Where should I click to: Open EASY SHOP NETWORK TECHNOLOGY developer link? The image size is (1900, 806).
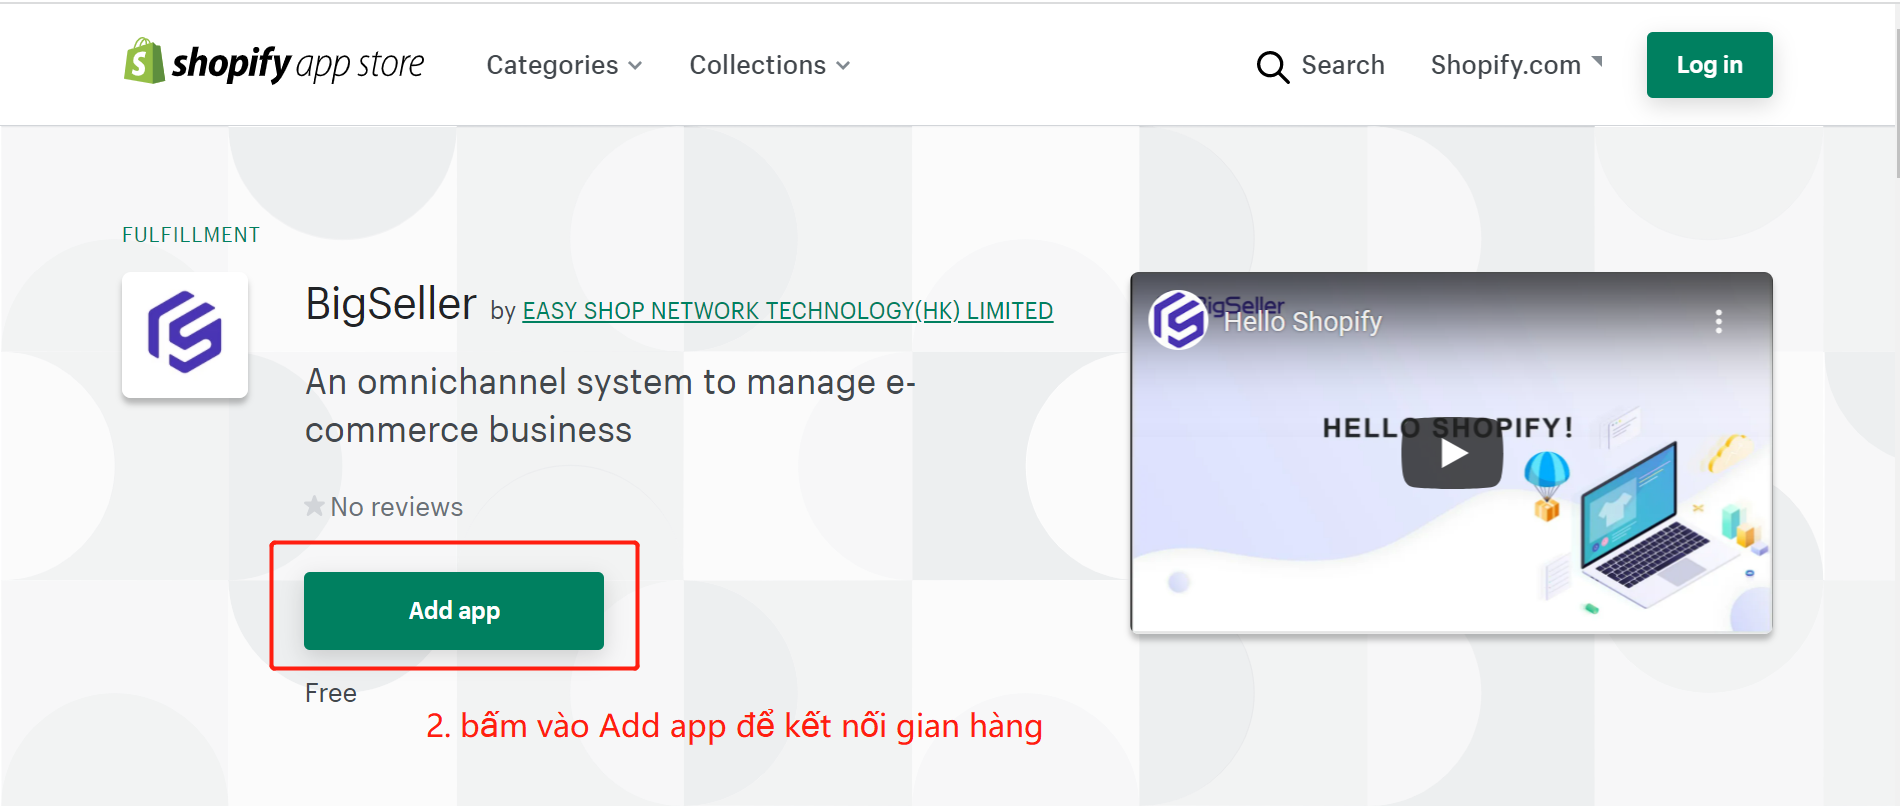tap(787, 311)
